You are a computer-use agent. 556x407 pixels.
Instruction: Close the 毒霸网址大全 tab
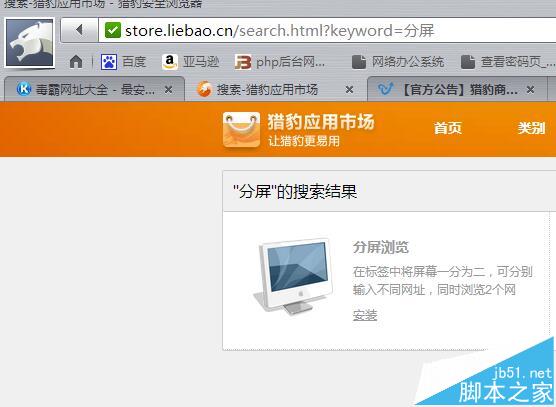[x=169, y=90]
